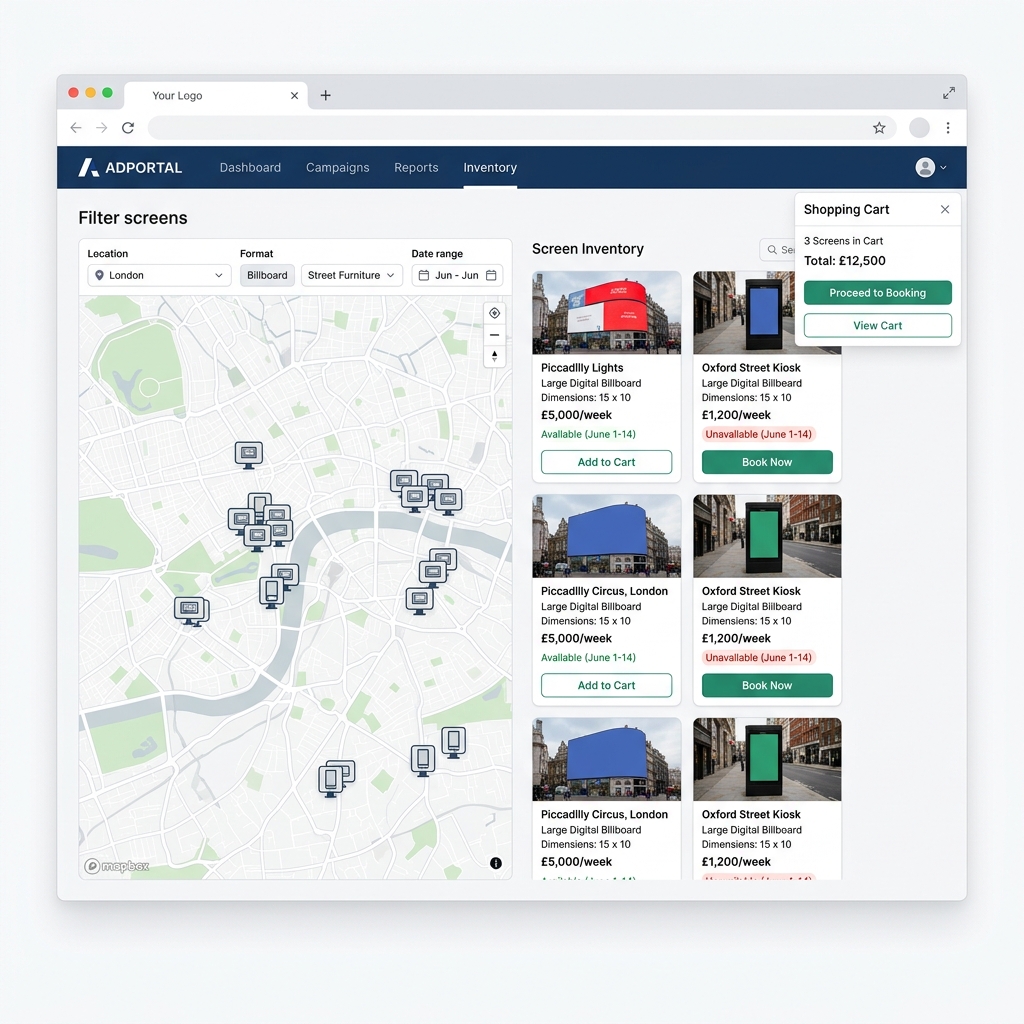
Task: Click the double screen marker in southwest map
Action: click(191, 612)
